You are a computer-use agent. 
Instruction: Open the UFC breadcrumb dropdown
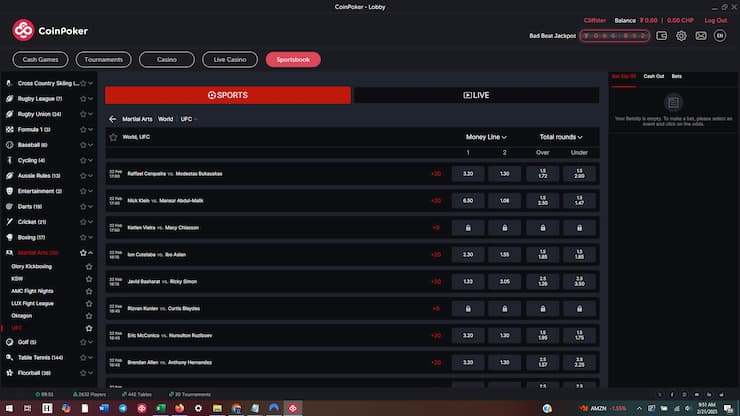[189, 119]
